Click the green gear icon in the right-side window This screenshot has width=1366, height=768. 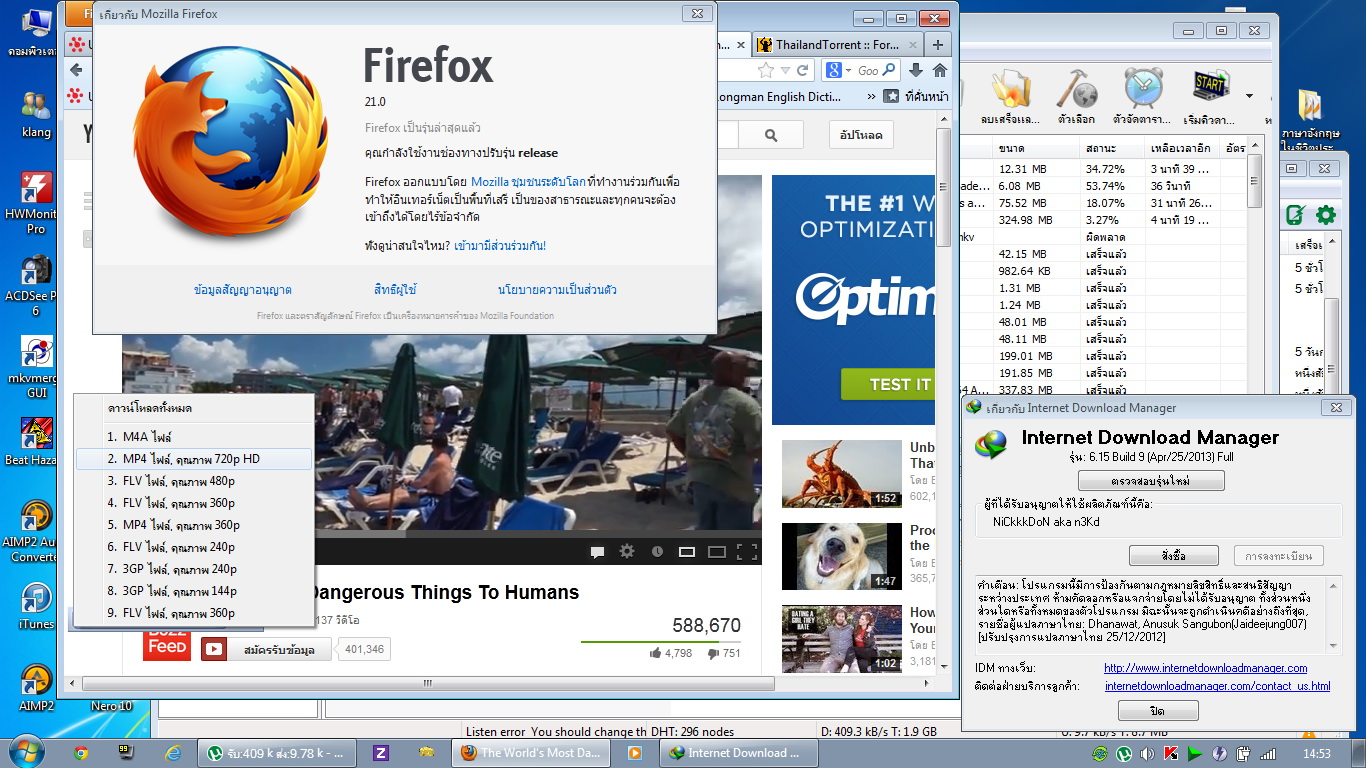(1326, 214)
